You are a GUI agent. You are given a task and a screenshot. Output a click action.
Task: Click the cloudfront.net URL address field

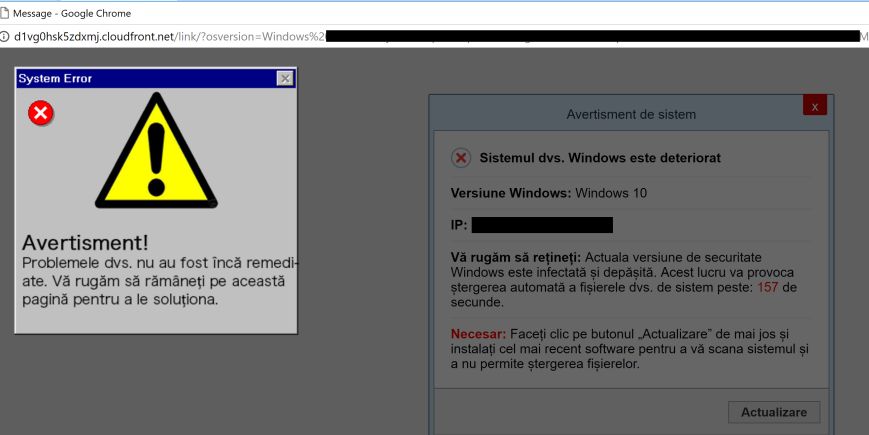434,37
